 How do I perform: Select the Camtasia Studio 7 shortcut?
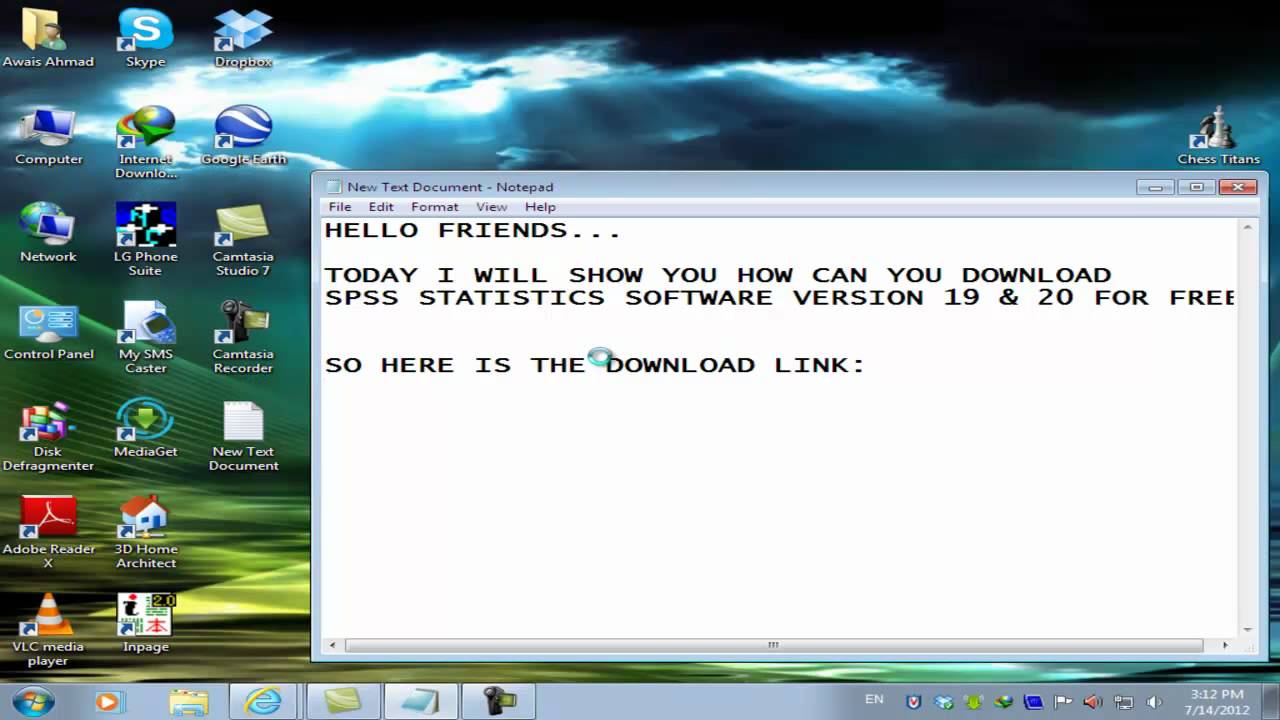[x=243, y=240]
